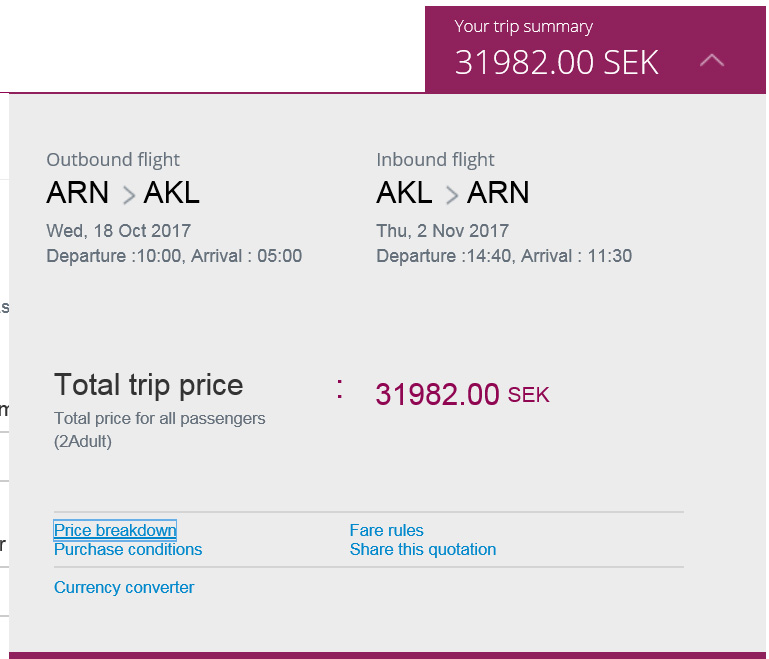
Task: Click Share this quotation
Action: click(422, 549)
